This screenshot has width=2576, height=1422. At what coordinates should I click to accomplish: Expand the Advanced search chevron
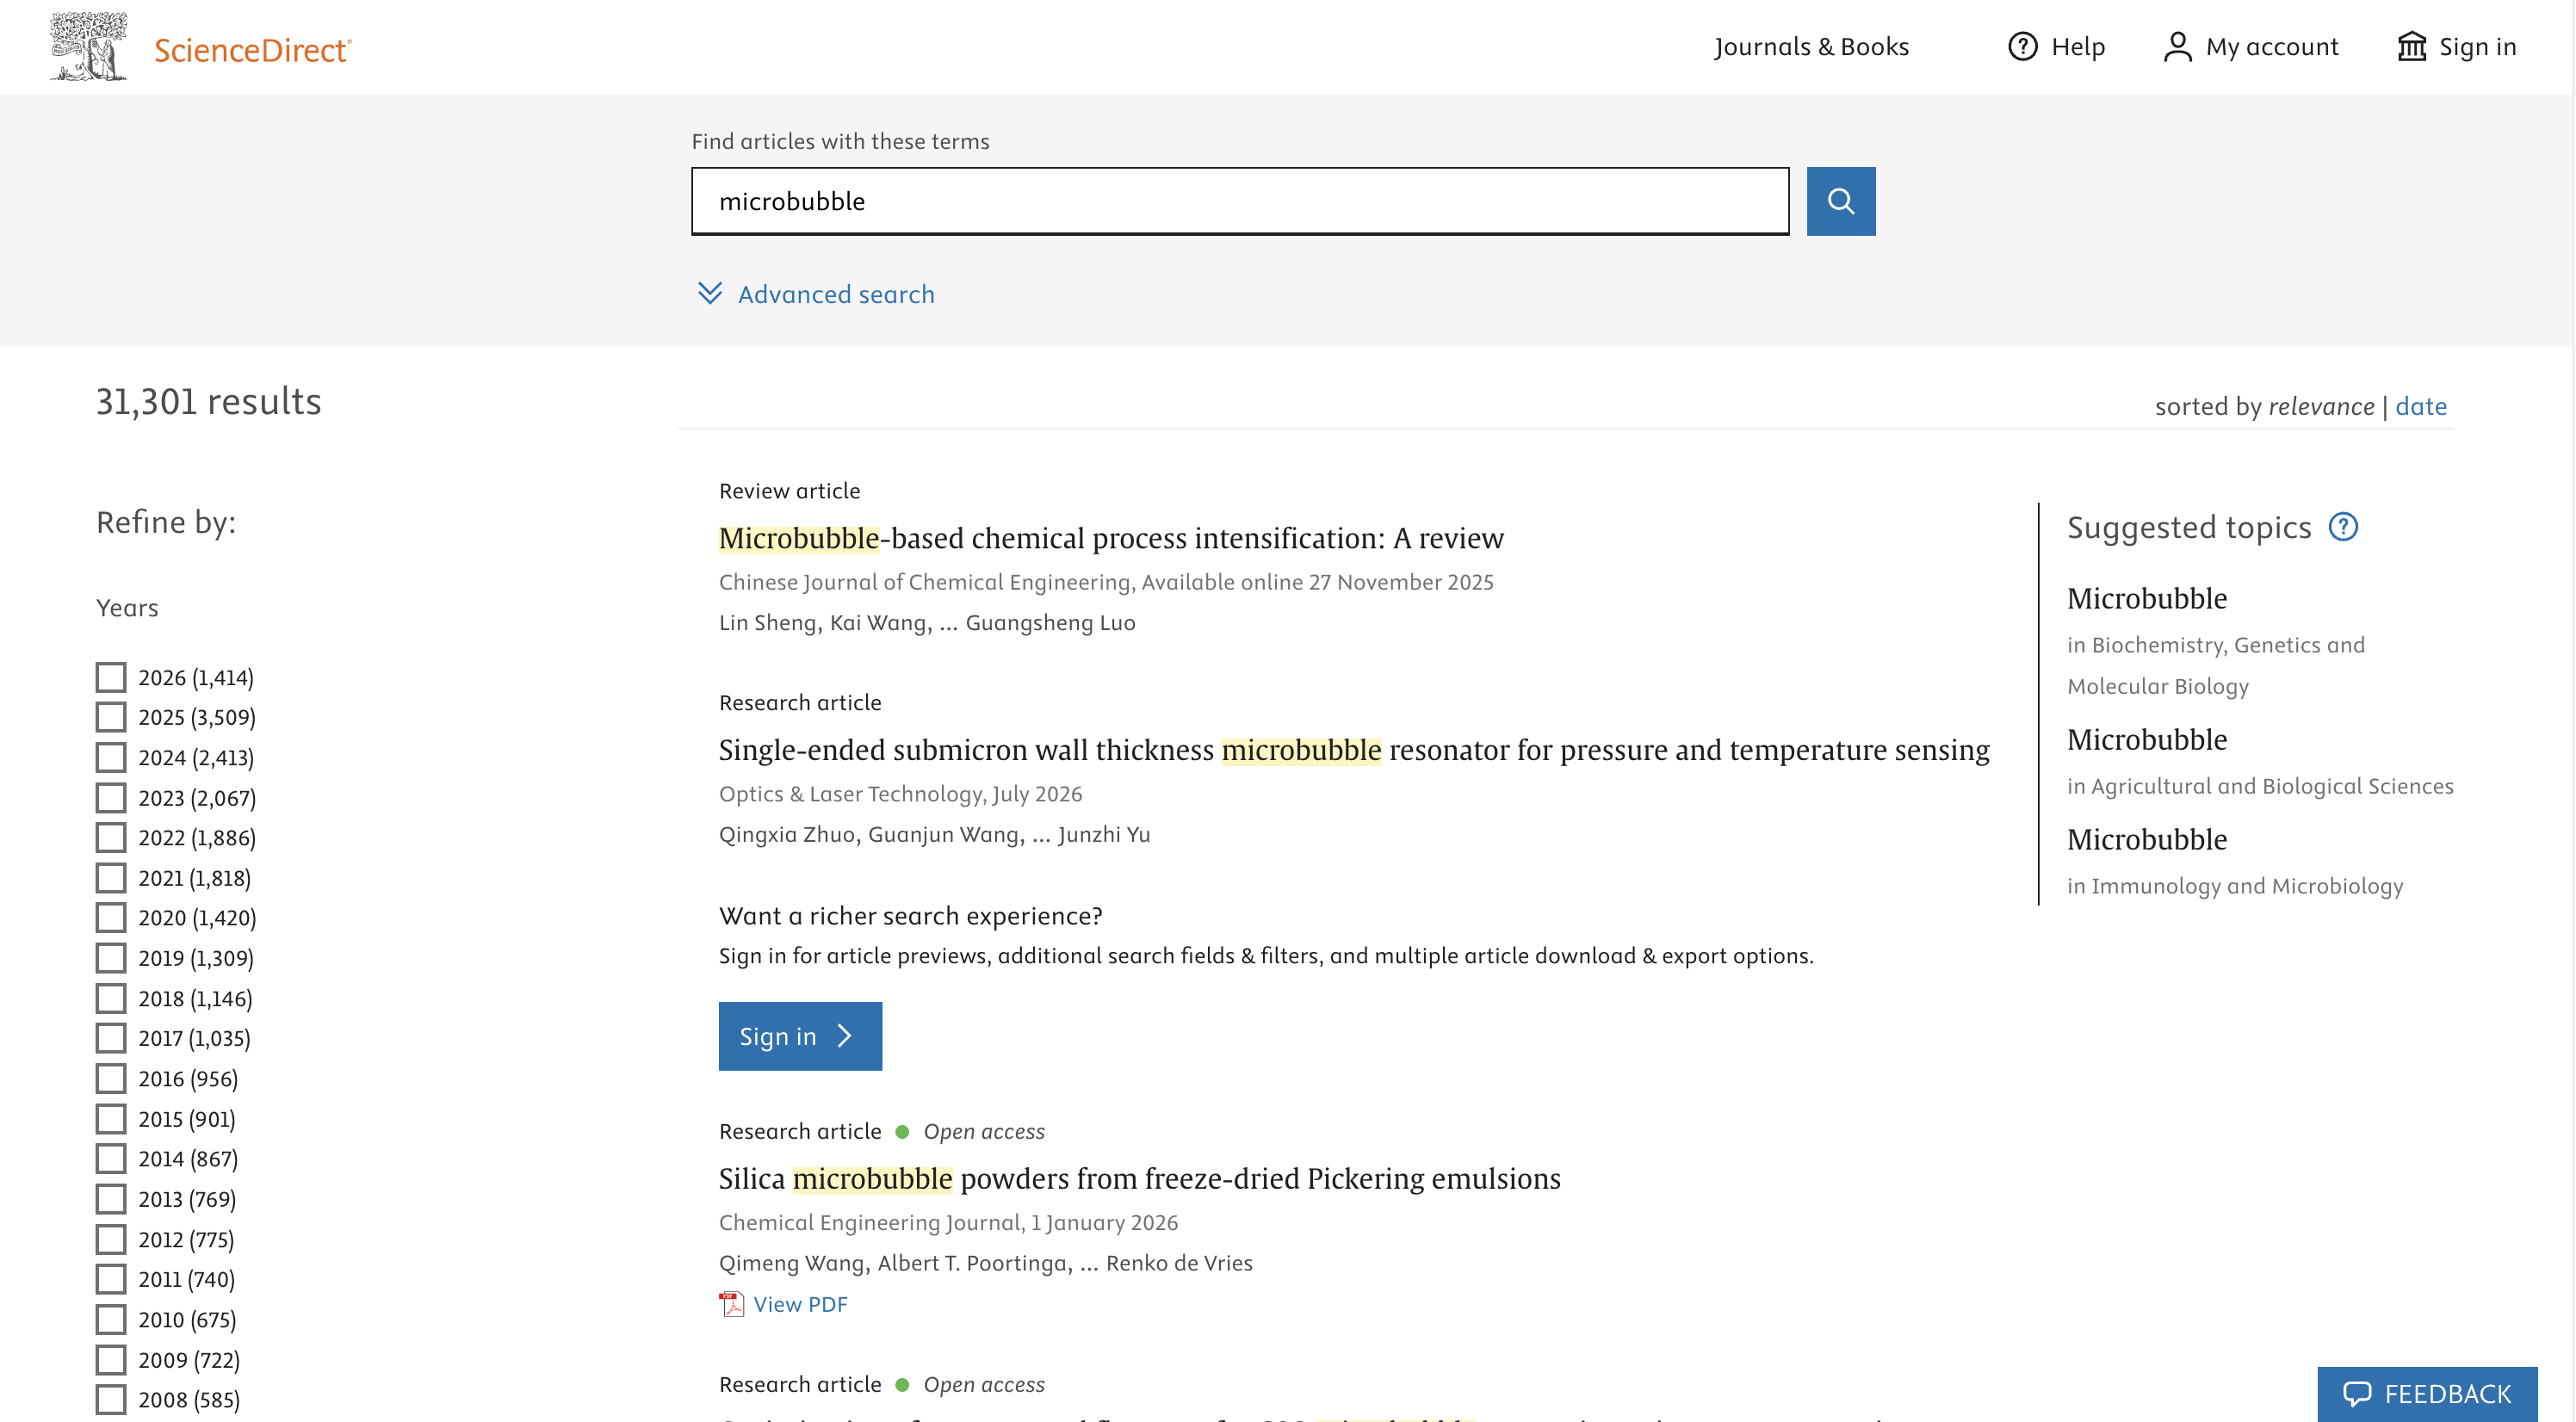click(x=709, y=293)
